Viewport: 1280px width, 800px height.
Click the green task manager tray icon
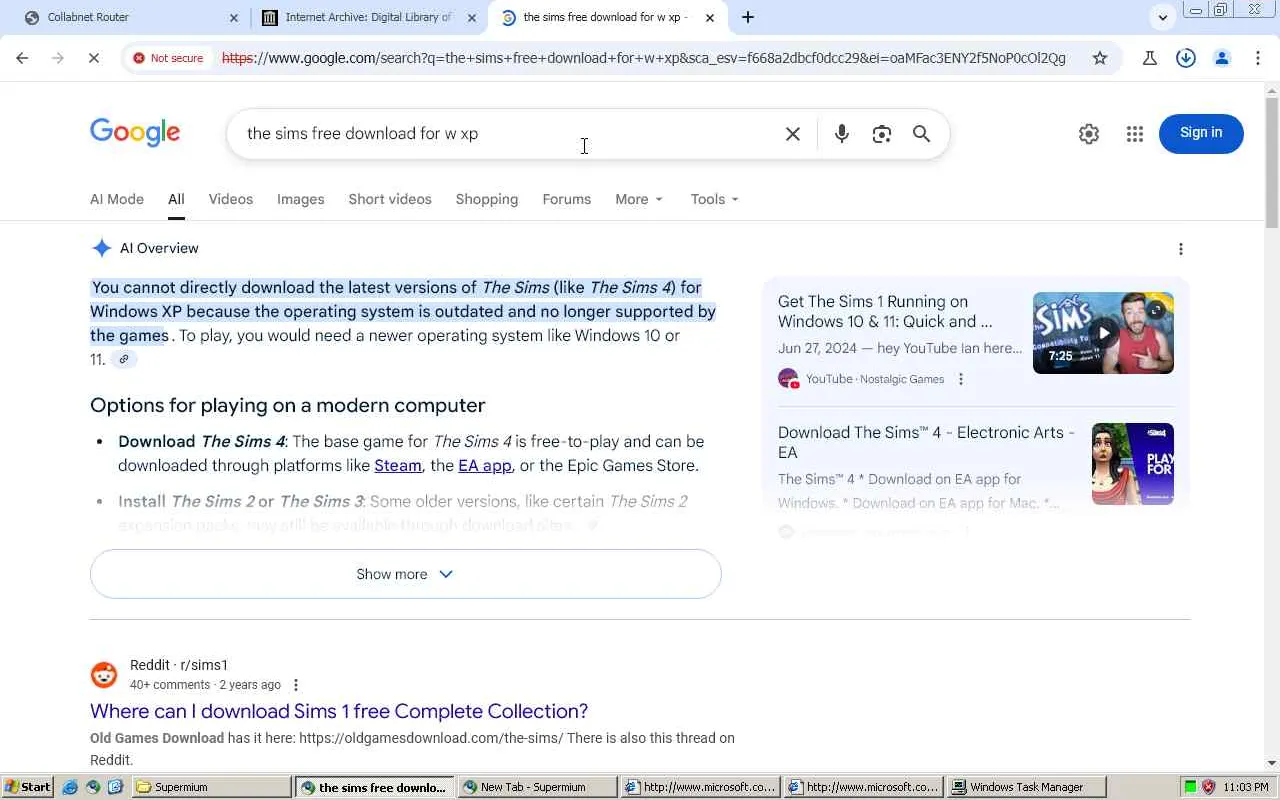point(1190,787)
